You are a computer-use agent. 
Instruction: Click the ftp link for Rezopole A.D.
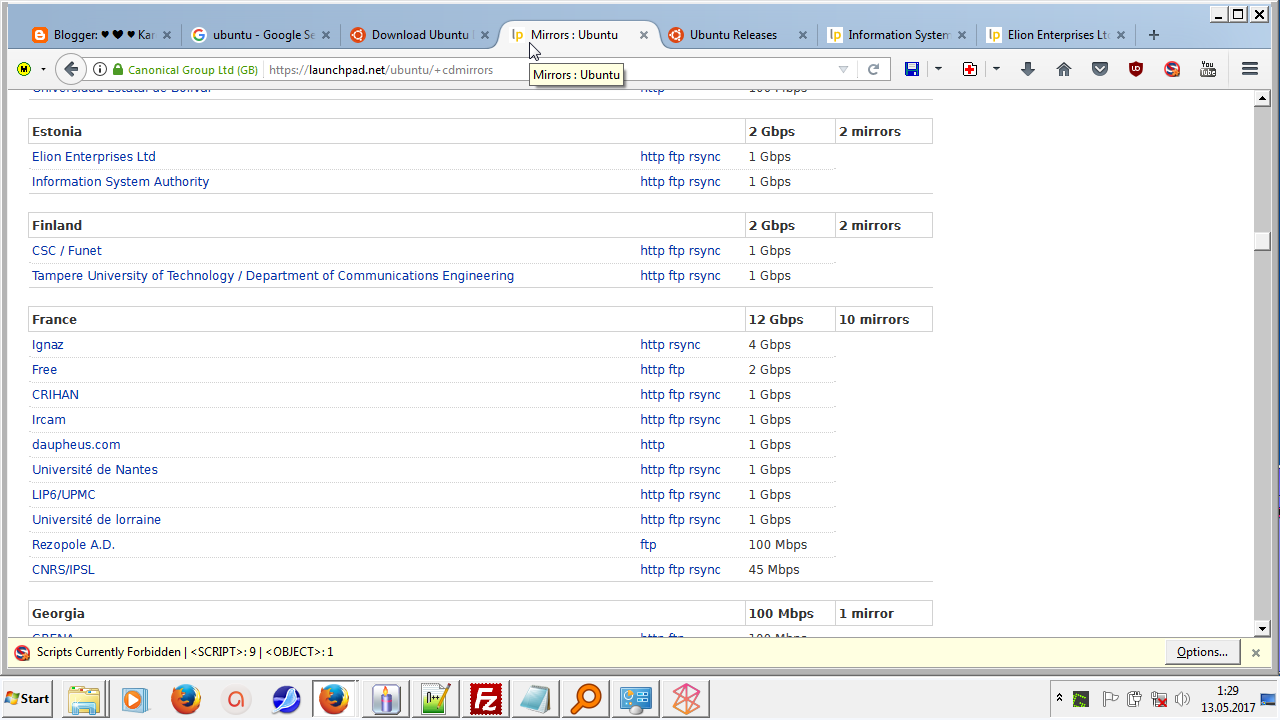click(648, 545)
